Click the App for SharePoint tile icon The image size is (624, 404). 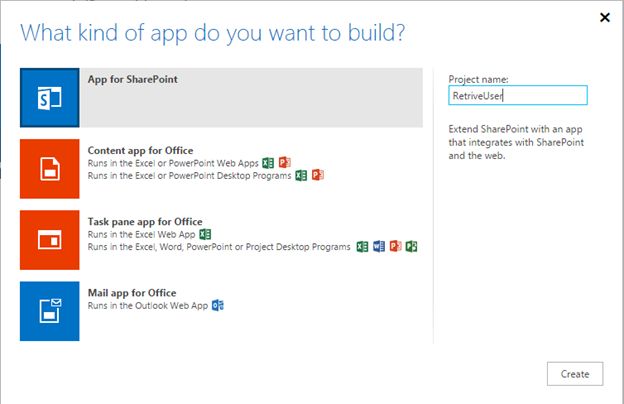[x=49, y=98]
